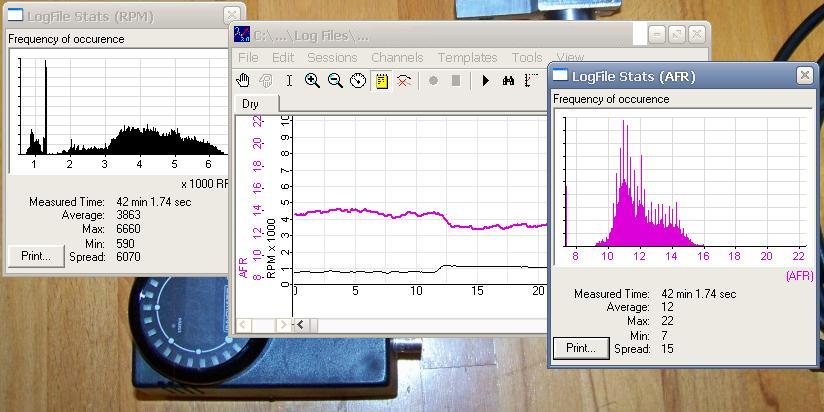Open the Sessions menu
The height and width of the screenshot is (412, 824).
pos(332,58)
